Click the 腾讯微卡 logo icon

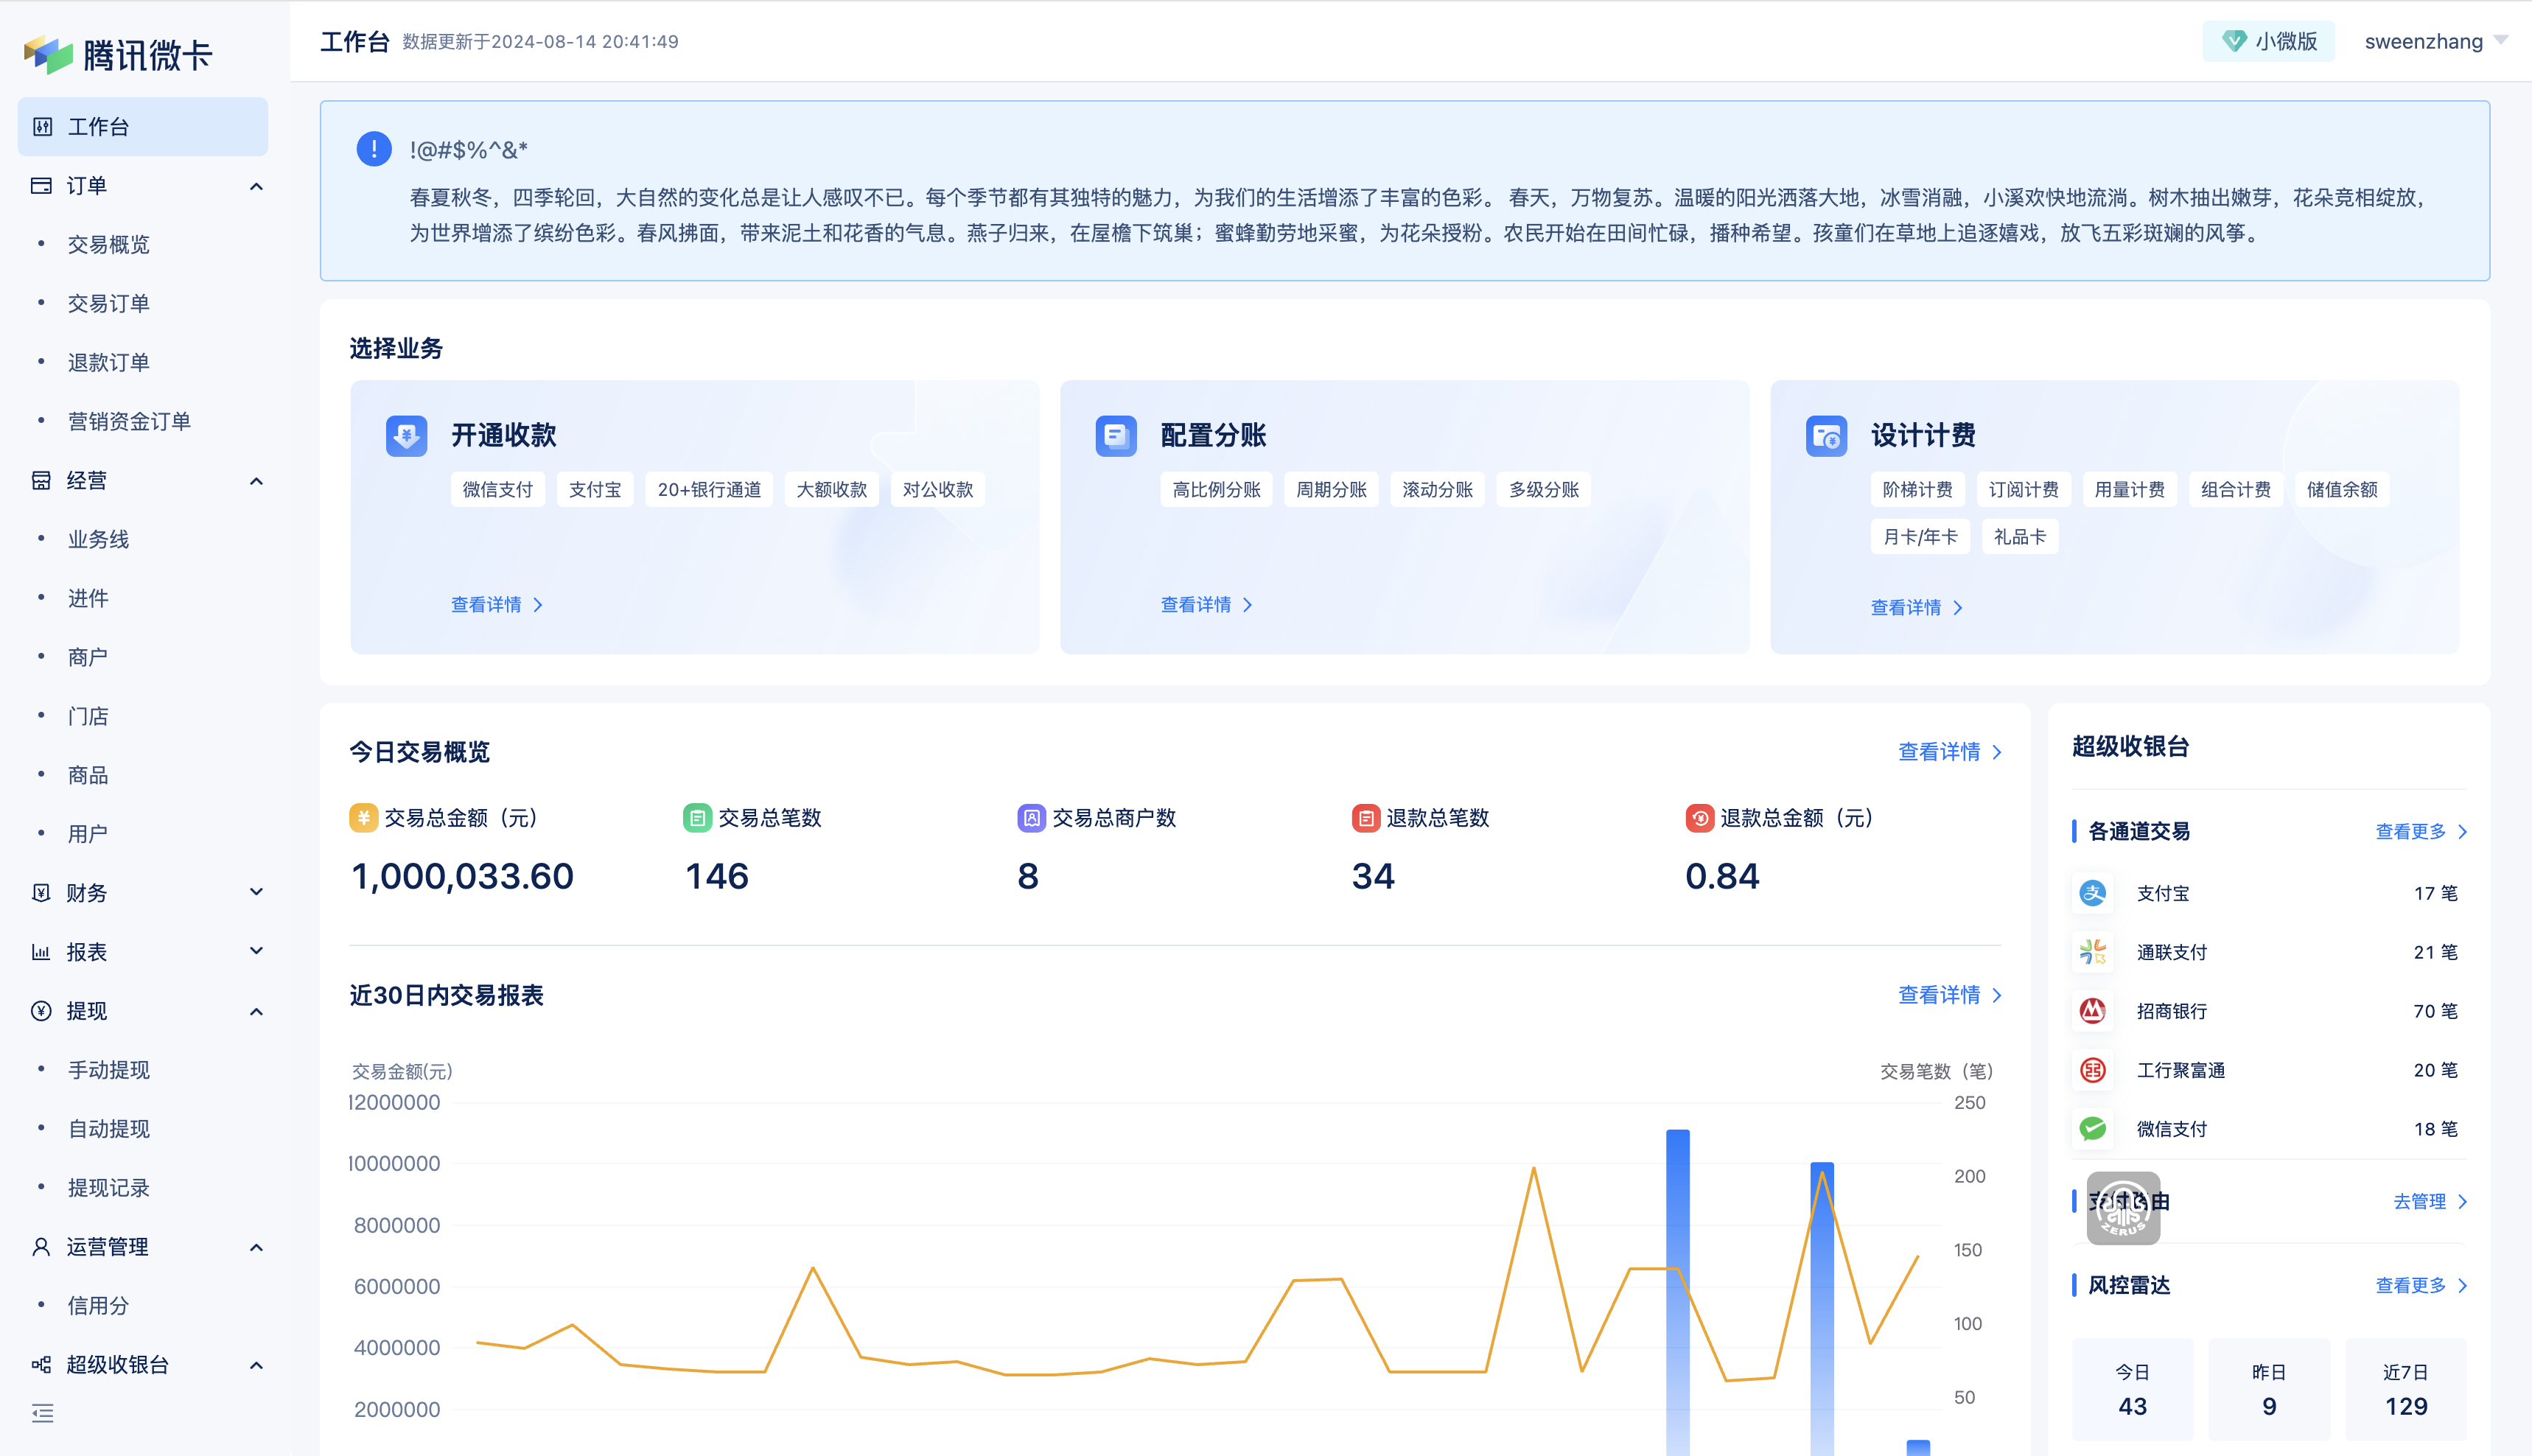(48, 55)
